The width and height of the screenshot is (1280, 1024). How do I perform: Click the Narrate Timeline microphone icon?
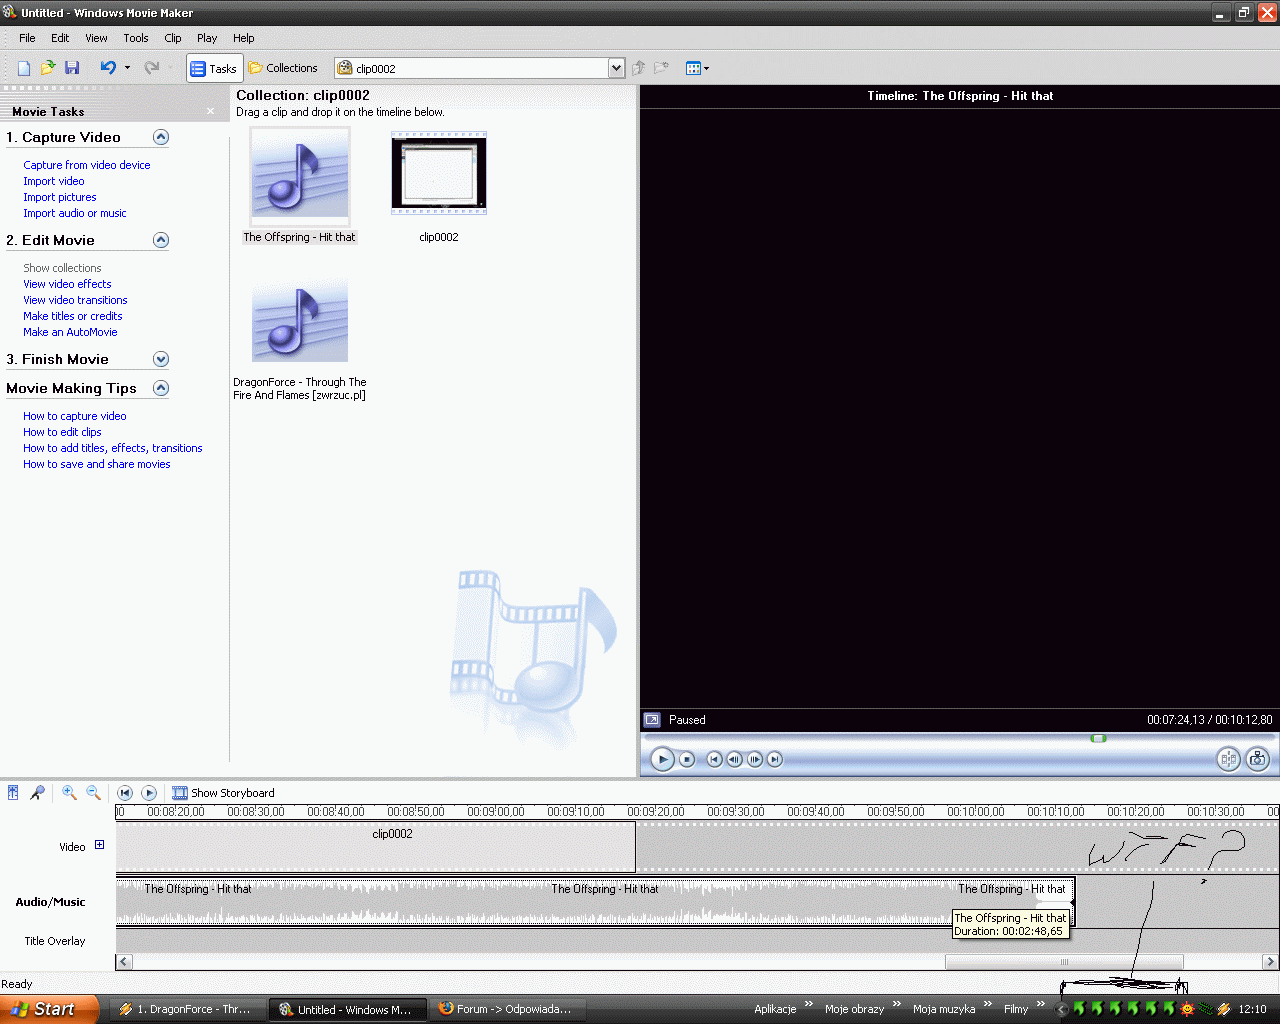37,793
